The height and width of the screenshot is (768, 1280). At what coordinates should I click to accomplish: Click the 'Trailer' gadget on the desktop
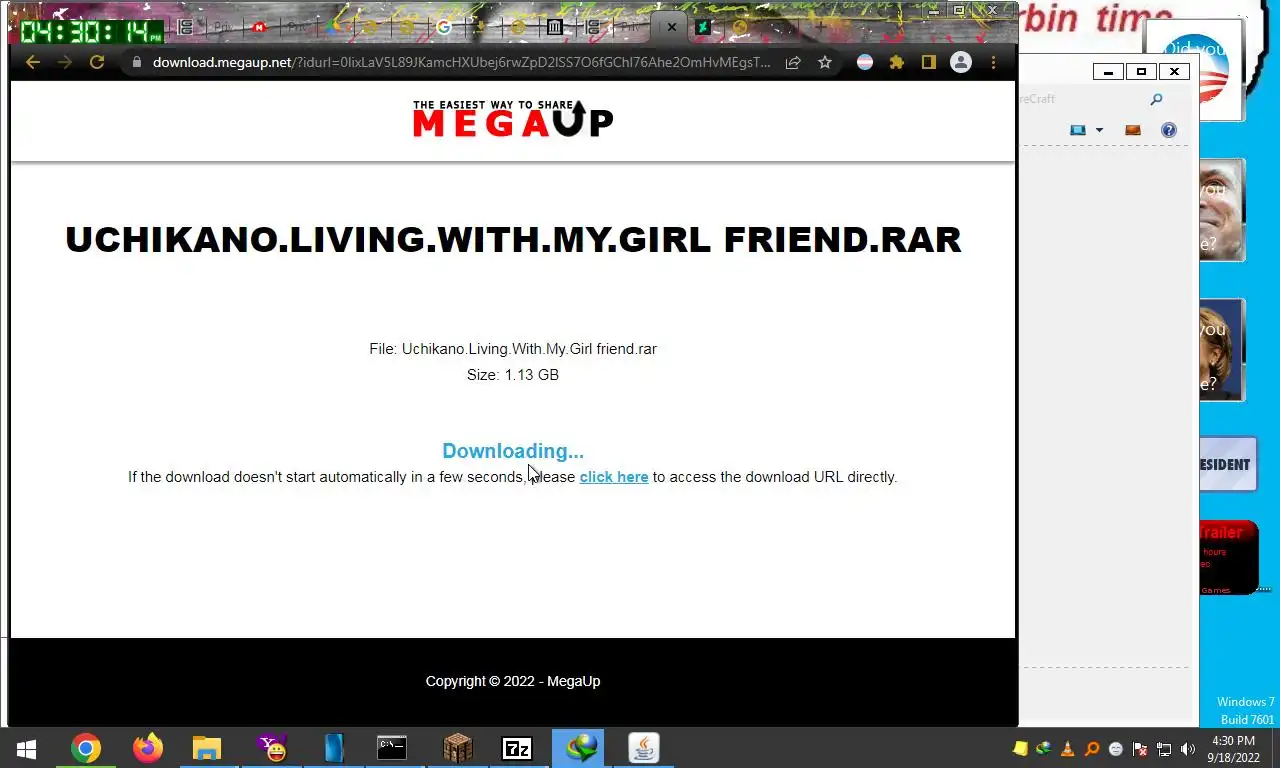(x=1228, y=558)
